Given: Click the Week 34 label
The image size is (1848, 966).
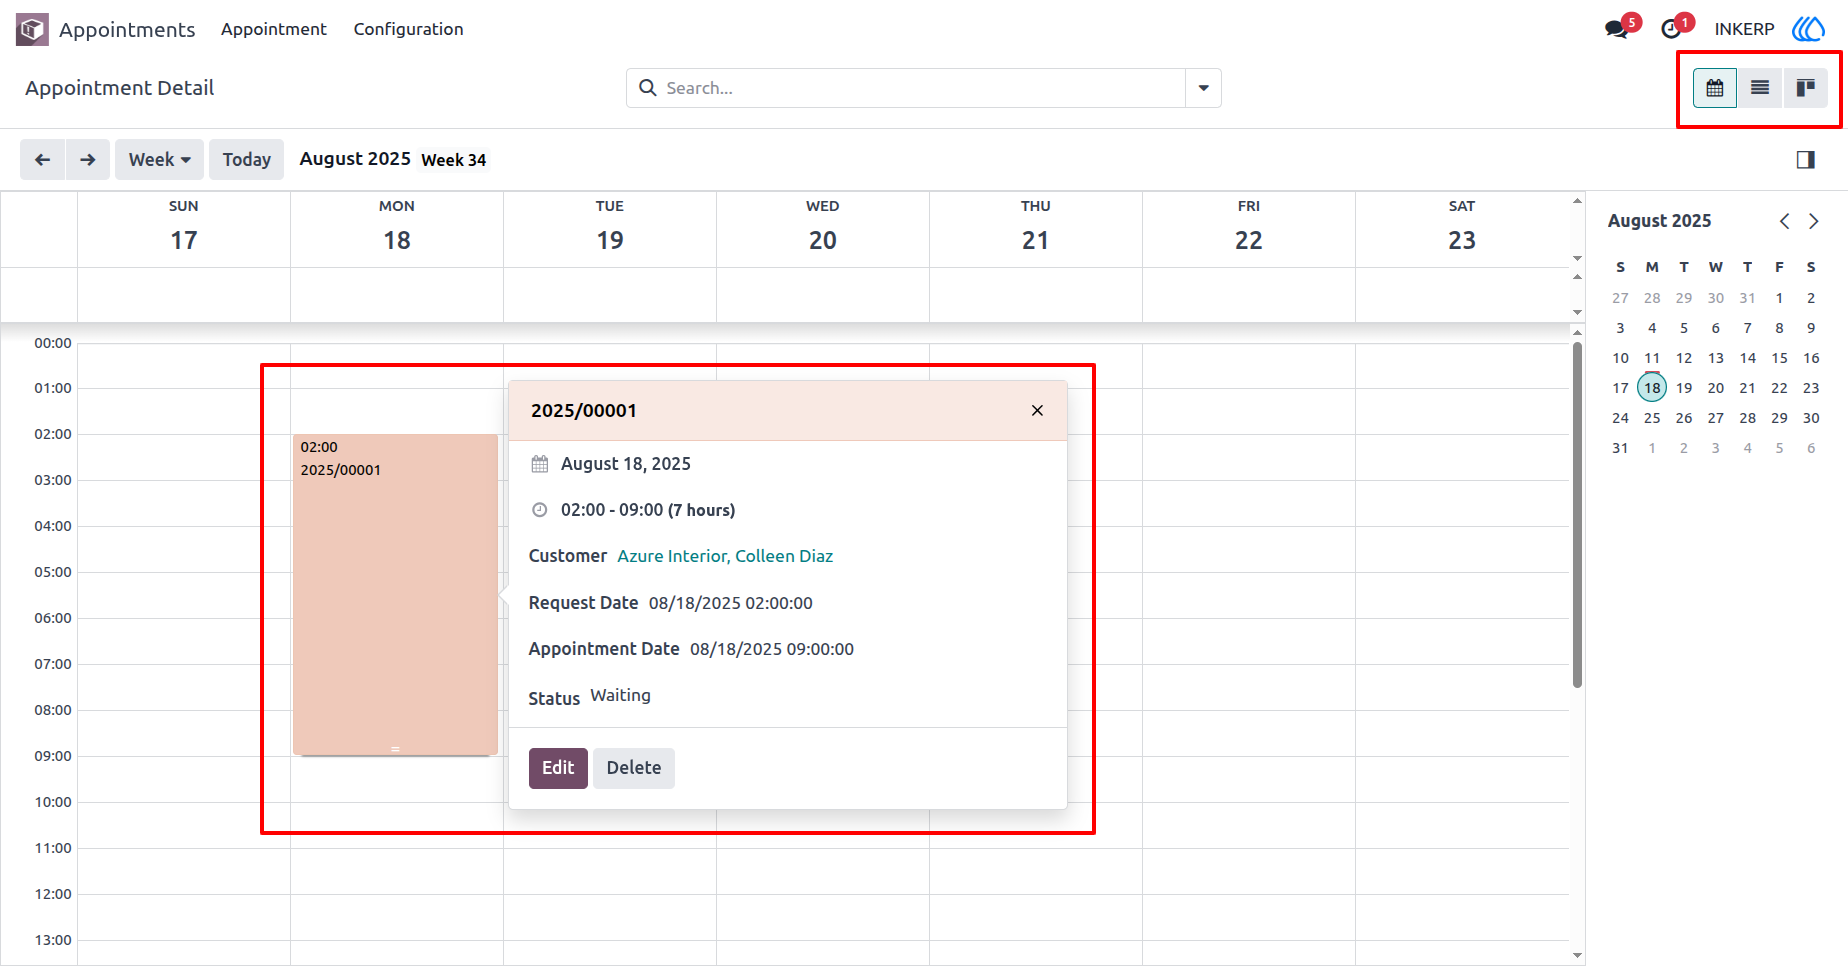Looking at the screenshot, I should click(x=454, y=160).
